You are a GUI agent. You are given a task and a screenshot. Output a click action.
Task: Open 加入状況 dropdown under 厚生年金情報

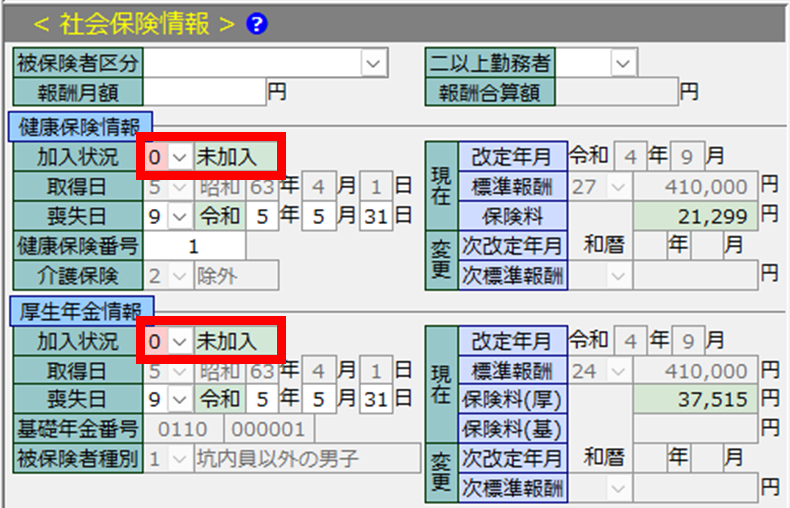(180, 341)
